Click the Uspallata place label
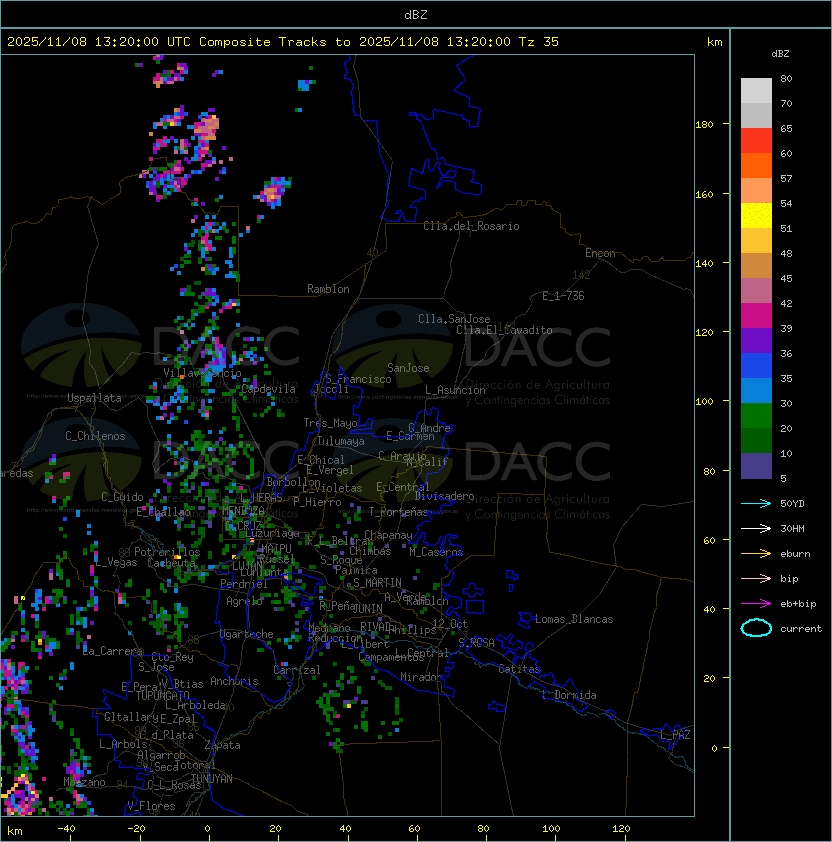 pos(94,398)
